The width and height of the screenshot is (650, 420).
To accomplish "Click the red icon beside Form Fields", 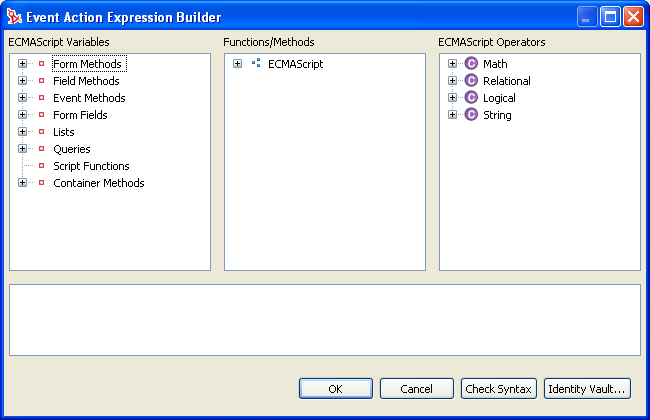I will pyautogui.click(x=41, y=115).
